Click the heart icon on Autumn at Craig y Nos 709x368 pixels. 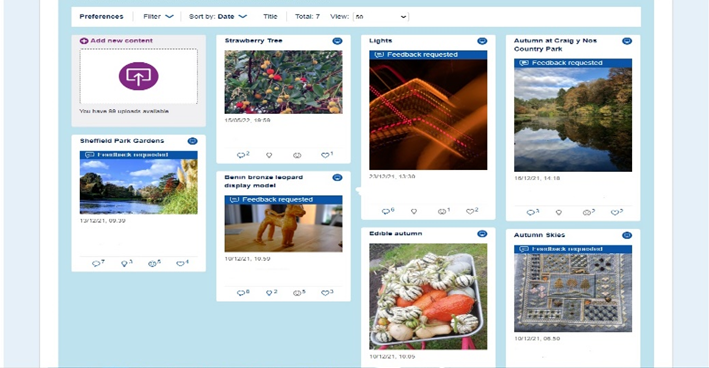(x=615, y=212)
